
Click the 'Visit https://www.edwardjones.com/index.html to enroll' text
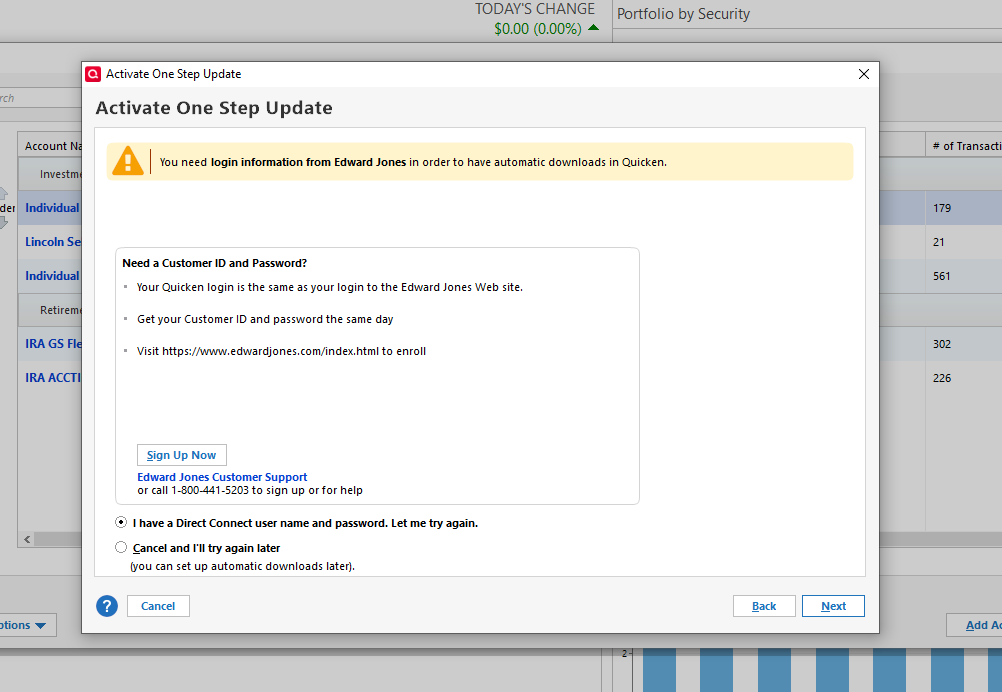[x=281, y=351]
